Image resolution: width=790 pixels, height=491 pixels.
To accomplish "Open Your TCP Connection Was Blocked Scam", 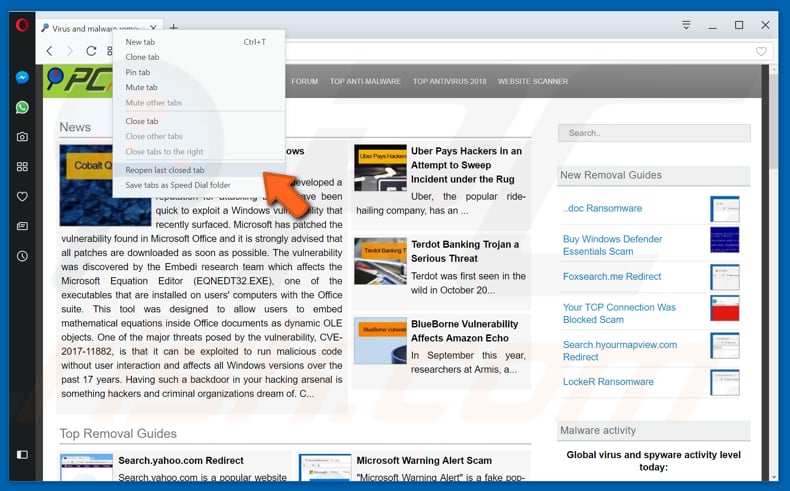I will (619, 313).
